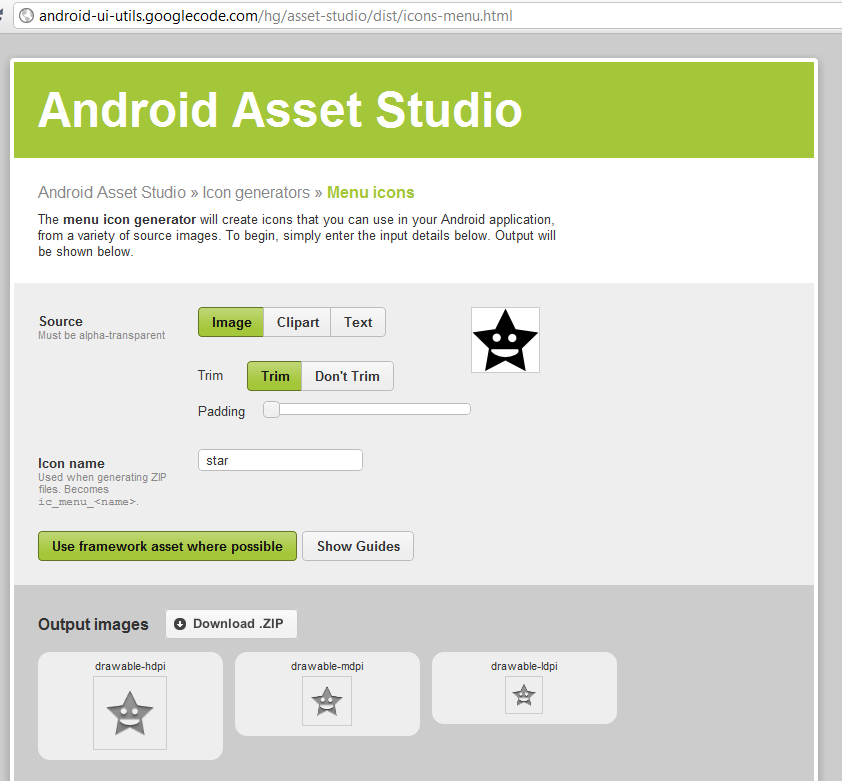The image size is (842, 781).
Task: Click the Show Guides button
Action: pos(357,546)
